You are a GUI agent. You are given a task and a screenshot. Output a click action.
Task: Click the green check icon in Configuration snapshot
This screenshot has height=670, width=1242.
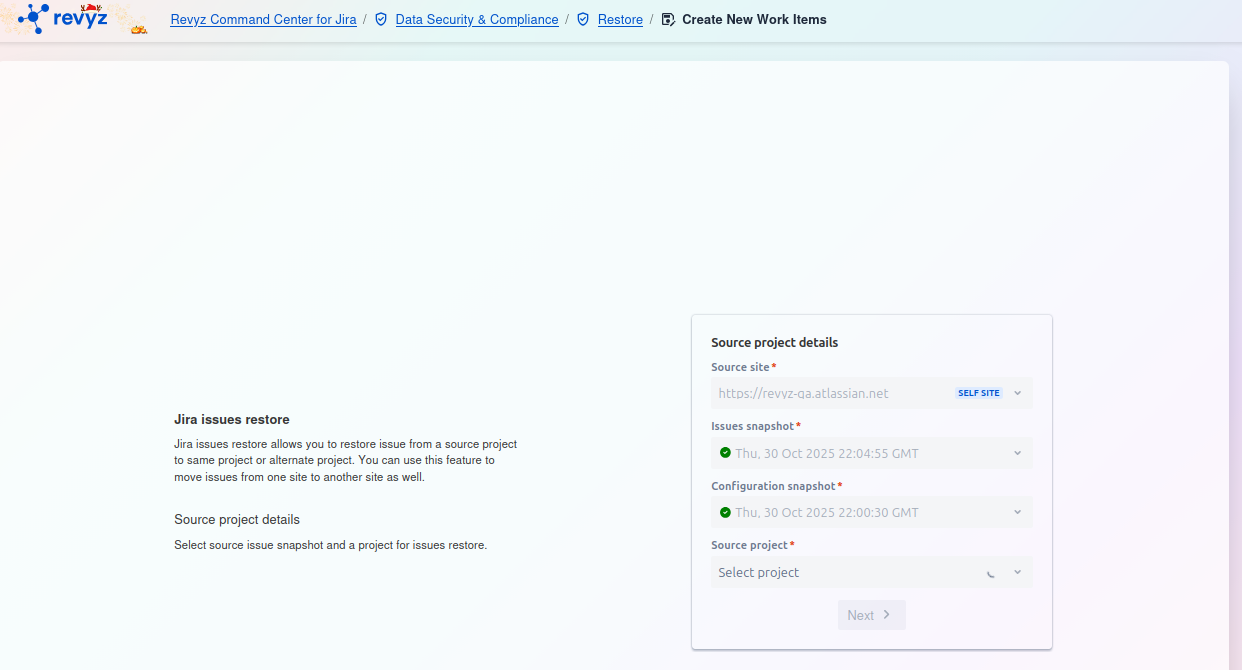click(x=725, y=512)
